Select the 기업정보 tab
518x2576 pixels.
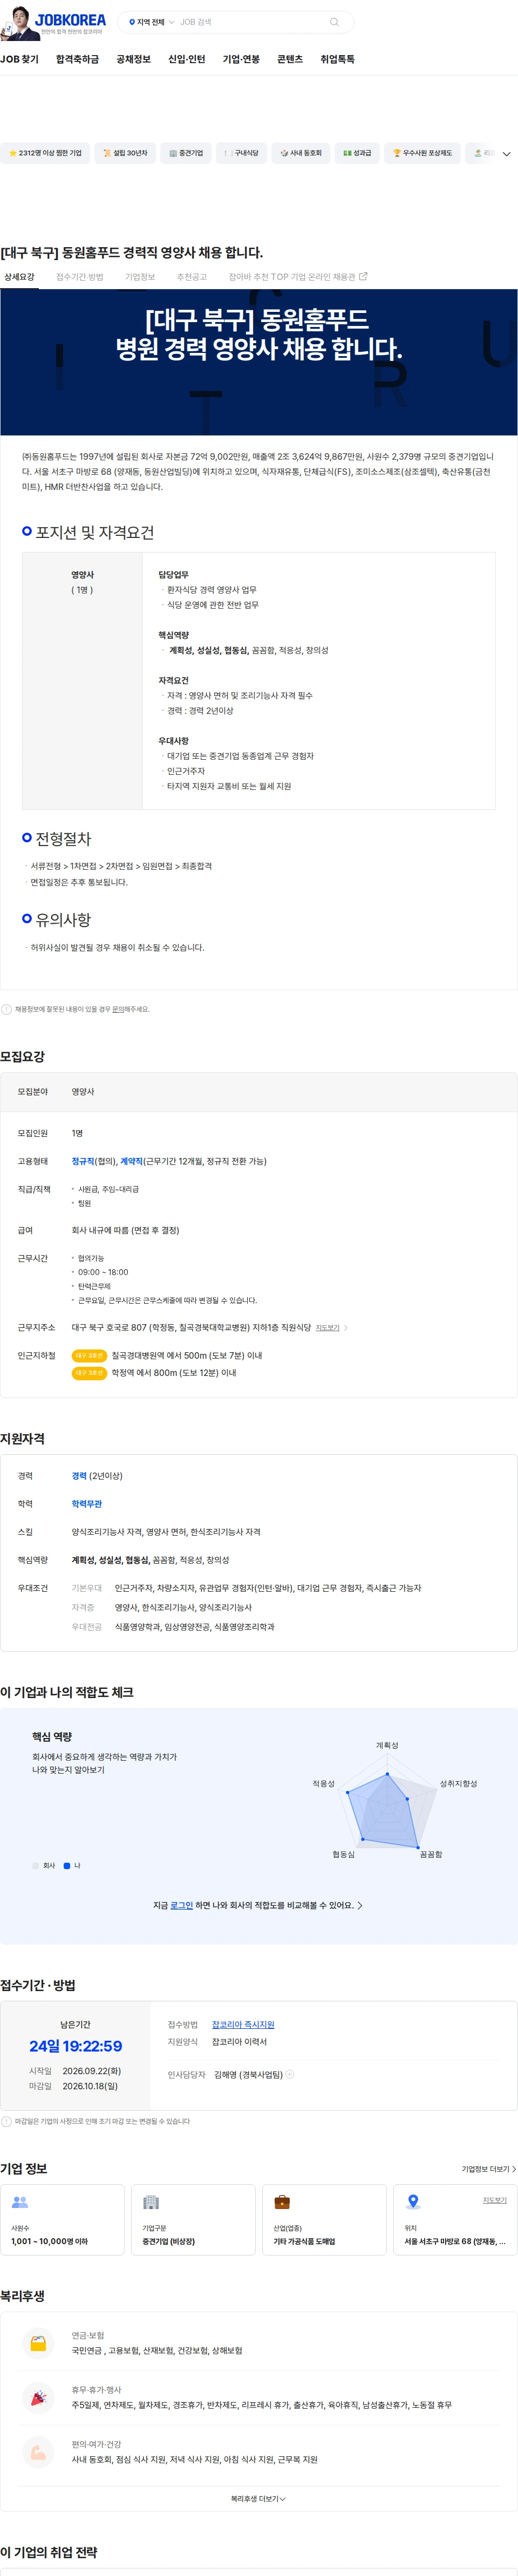point(140,277)
